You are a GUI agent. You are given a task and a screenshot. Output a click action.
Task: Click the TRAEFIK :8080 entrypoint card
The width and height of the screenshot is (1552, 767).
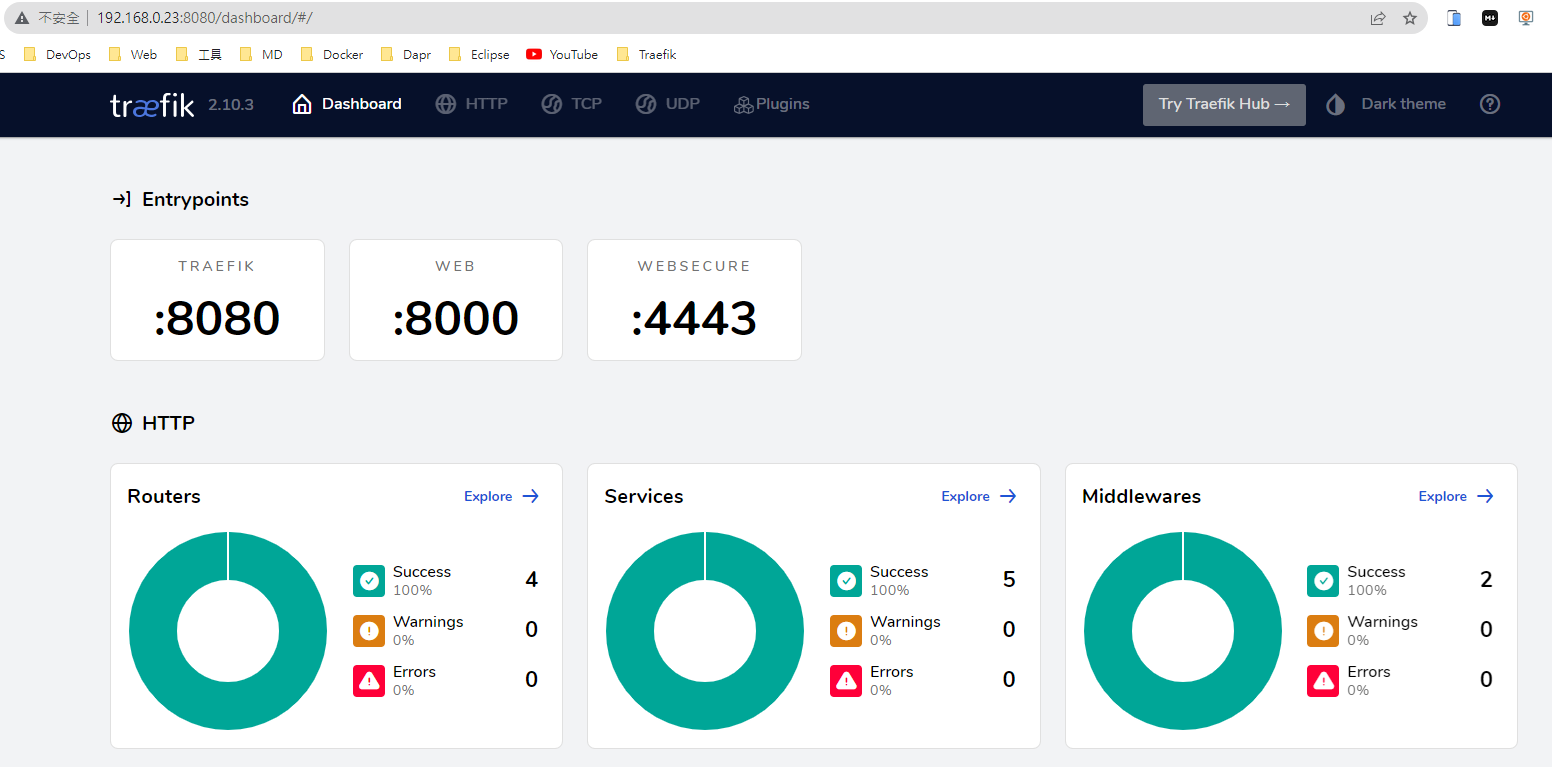(x=217, y=300)
